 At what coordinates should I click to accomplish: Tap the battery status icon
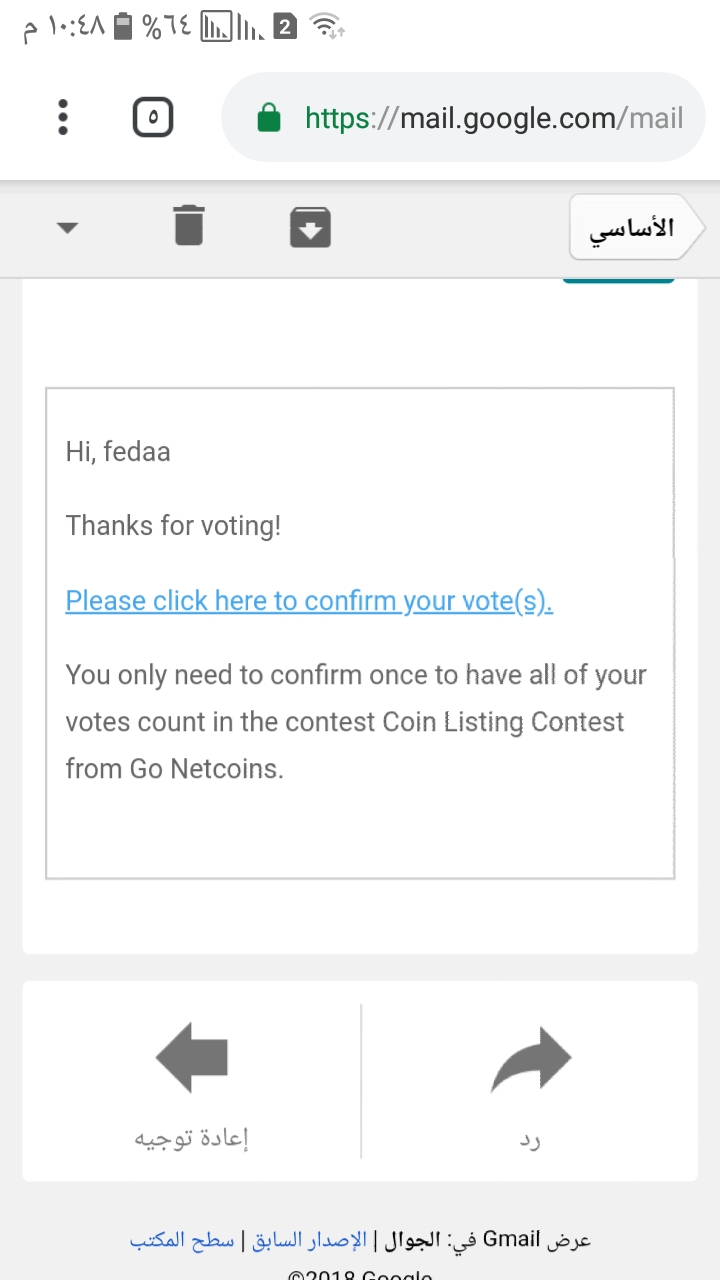[122, 27]
